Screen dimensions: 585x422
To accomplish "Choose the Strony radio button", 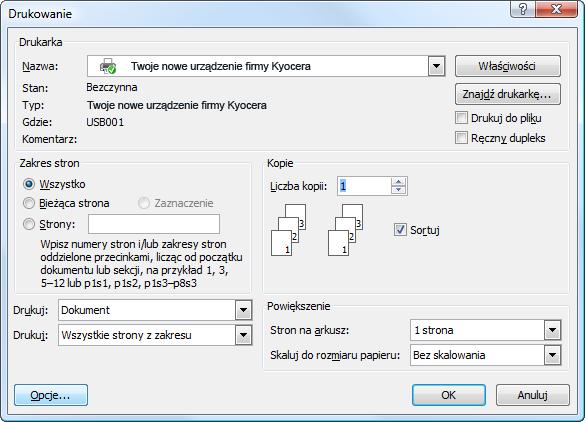I will (29, 224).
